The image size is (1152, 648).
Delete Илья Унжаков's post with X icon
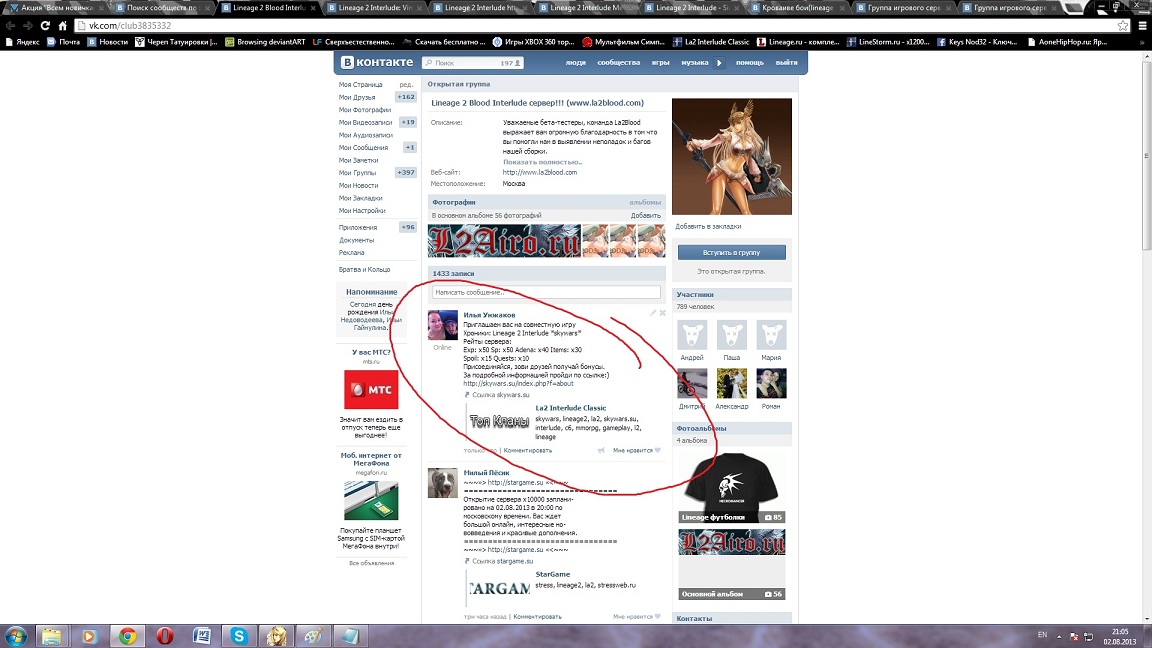click(x=663, y=313)
